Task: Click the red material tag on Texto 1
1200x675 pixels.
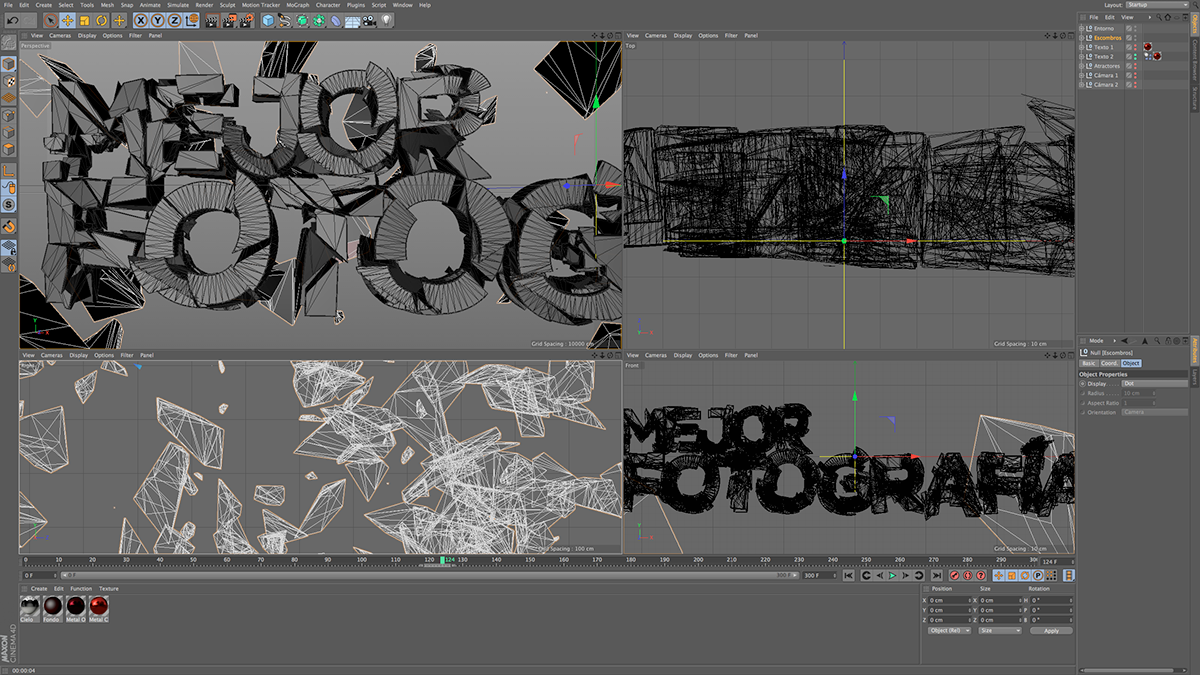Action: coord(1147,47)
